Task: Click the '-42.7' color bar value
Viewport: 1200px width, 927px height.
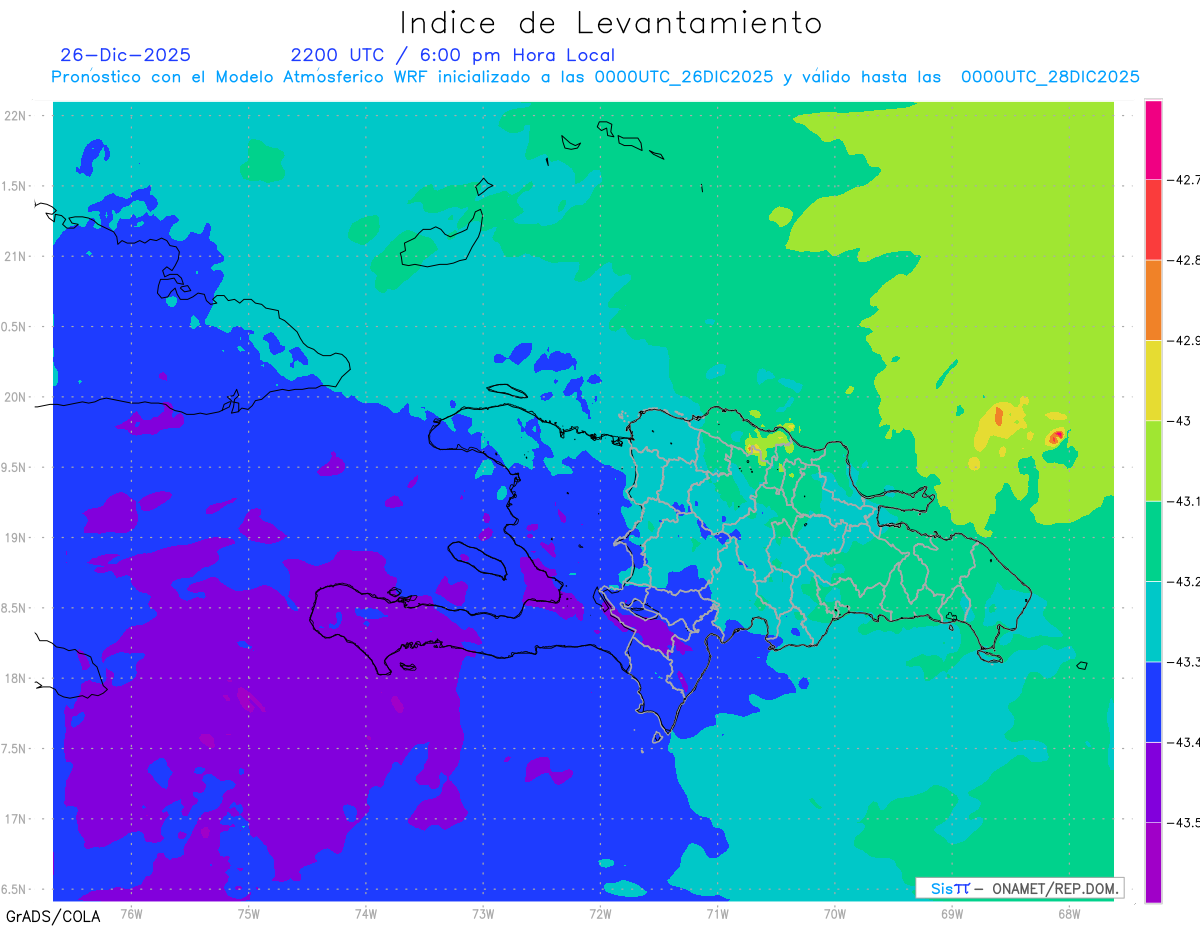Action: [x=1183, y=180]
